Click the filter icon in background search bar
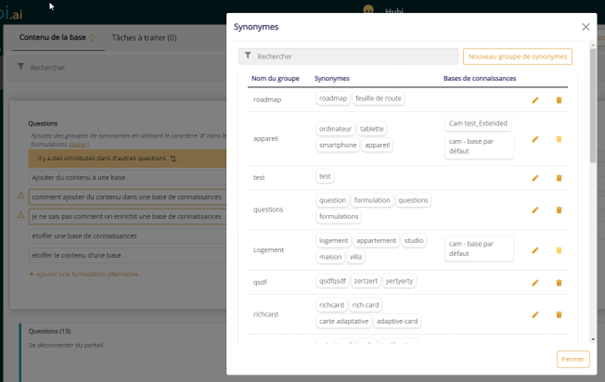The width and height of the screenshot is (605, 382). coord(21,67)
